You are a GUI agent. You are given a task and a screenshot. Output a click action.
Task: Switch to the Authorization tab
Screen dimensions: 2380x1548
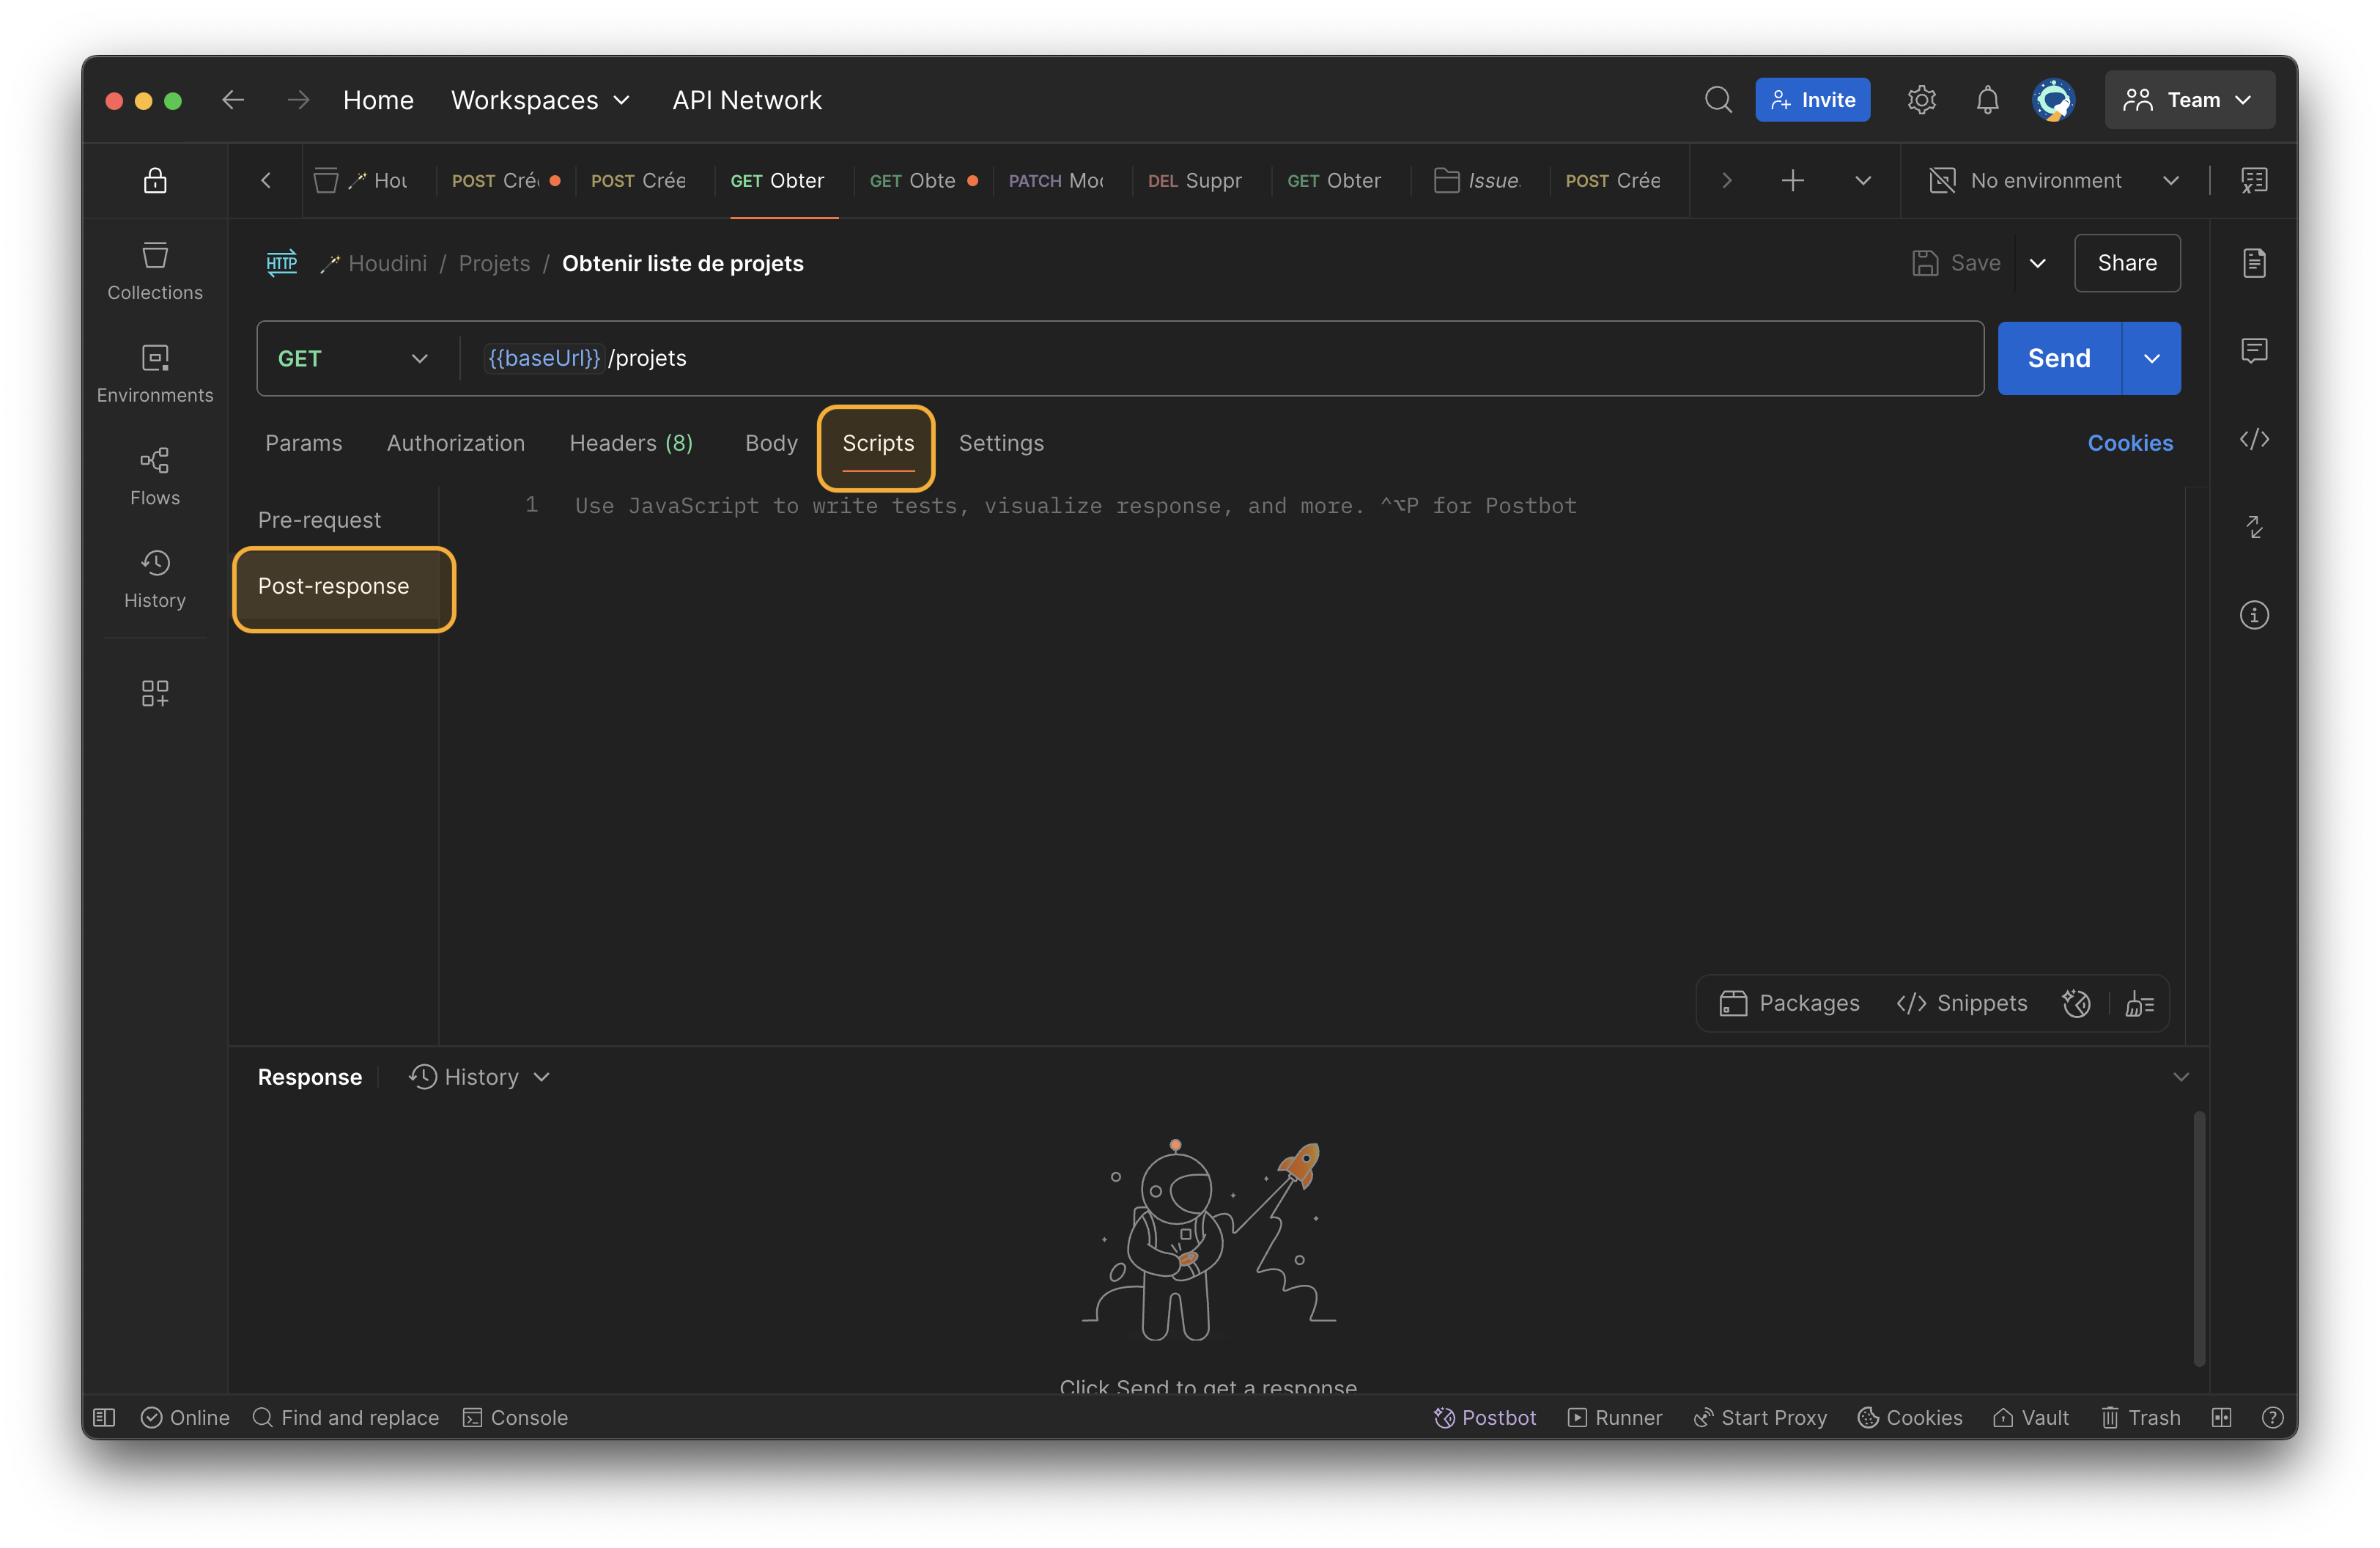[x=455, y=443]
